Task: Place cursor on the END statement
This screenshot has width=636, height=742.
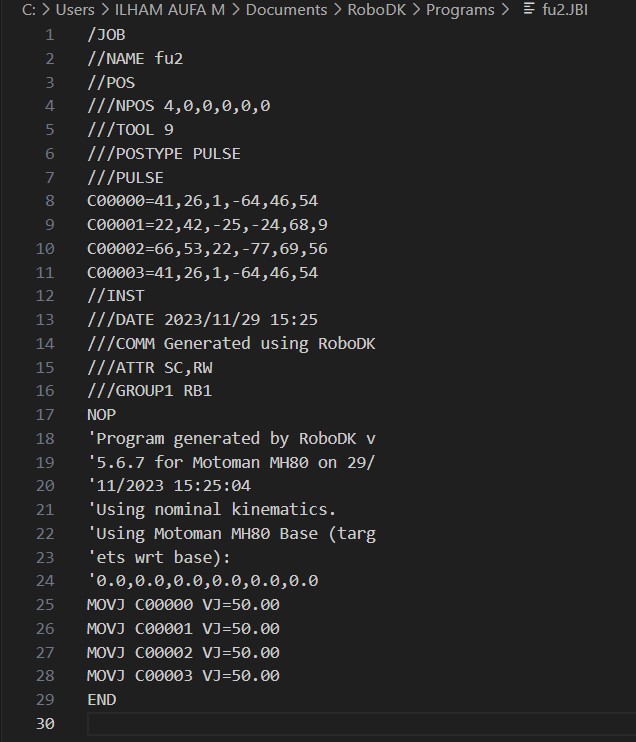Action: (x=102, y=700)
